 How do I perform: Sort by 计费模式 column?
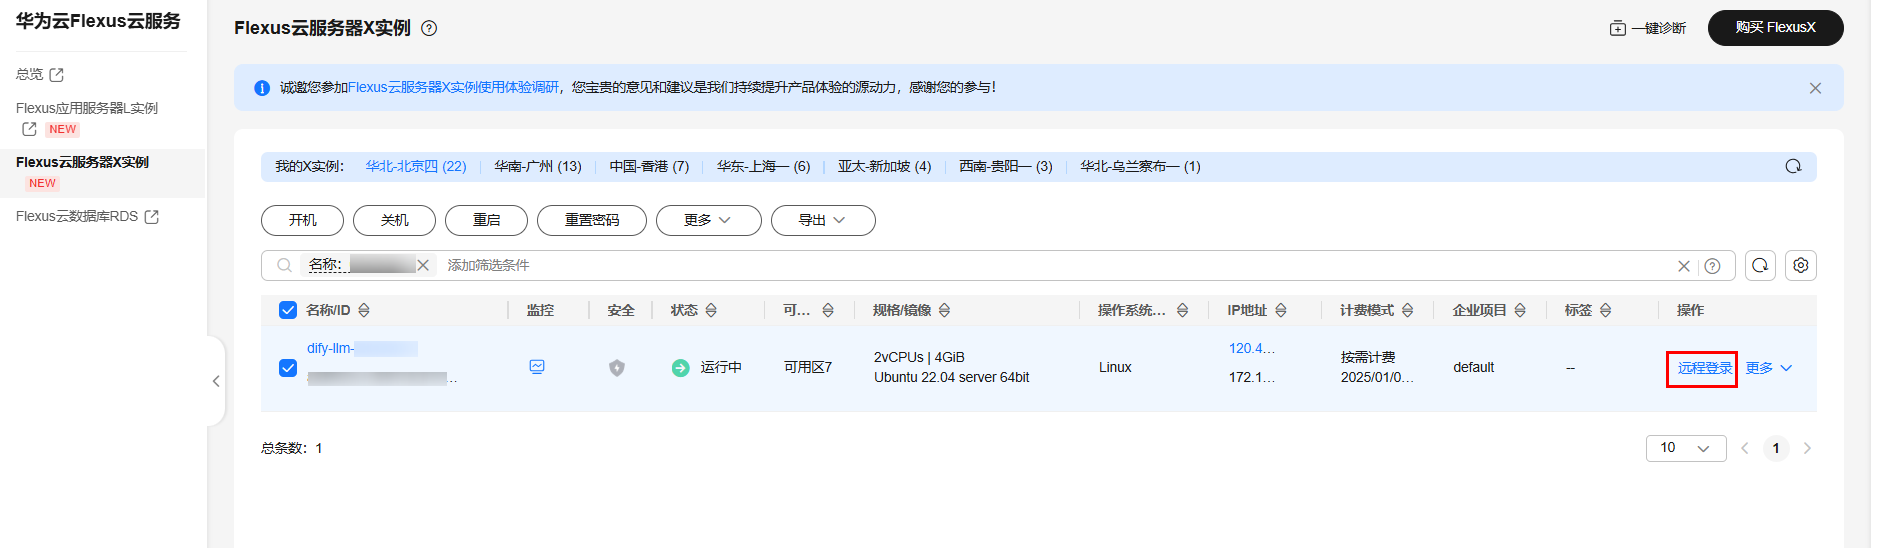(1407, 310)
